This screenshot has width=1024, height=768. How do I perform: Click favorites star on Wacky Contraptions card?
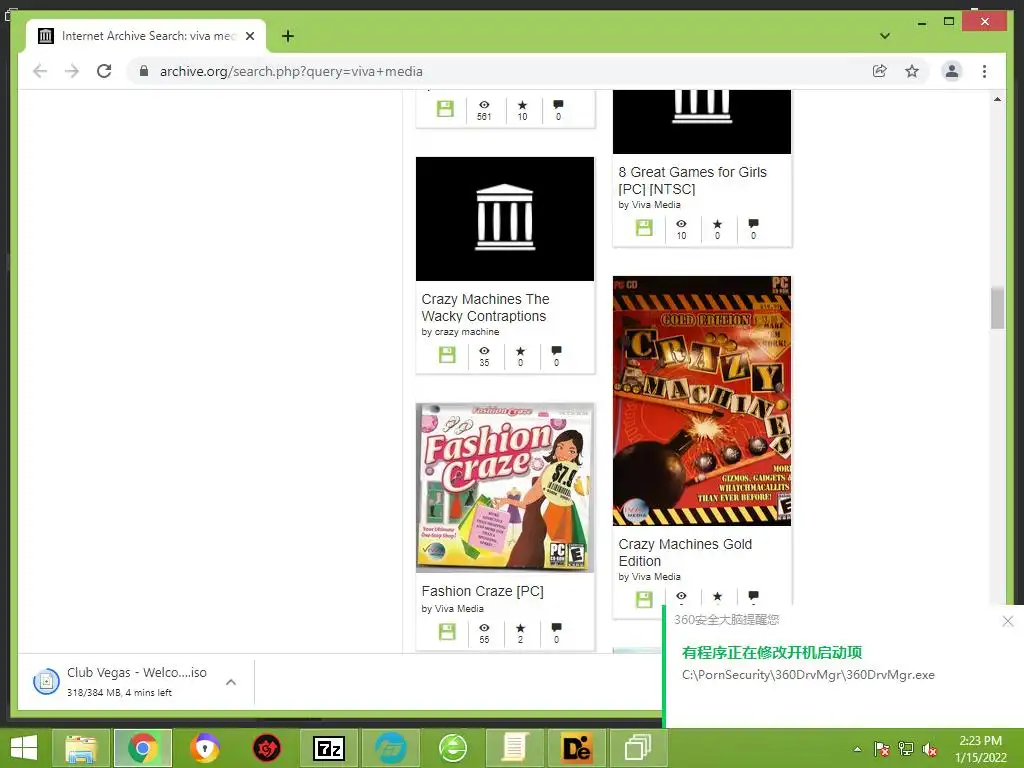click(520, 351)
